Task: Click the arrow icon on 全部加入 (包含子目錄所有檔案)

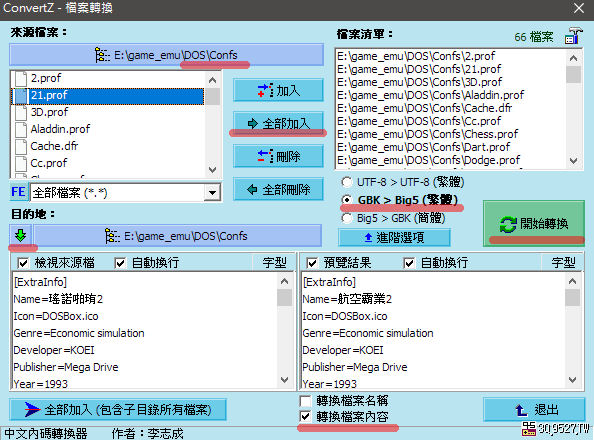Action: pos(32,409)
